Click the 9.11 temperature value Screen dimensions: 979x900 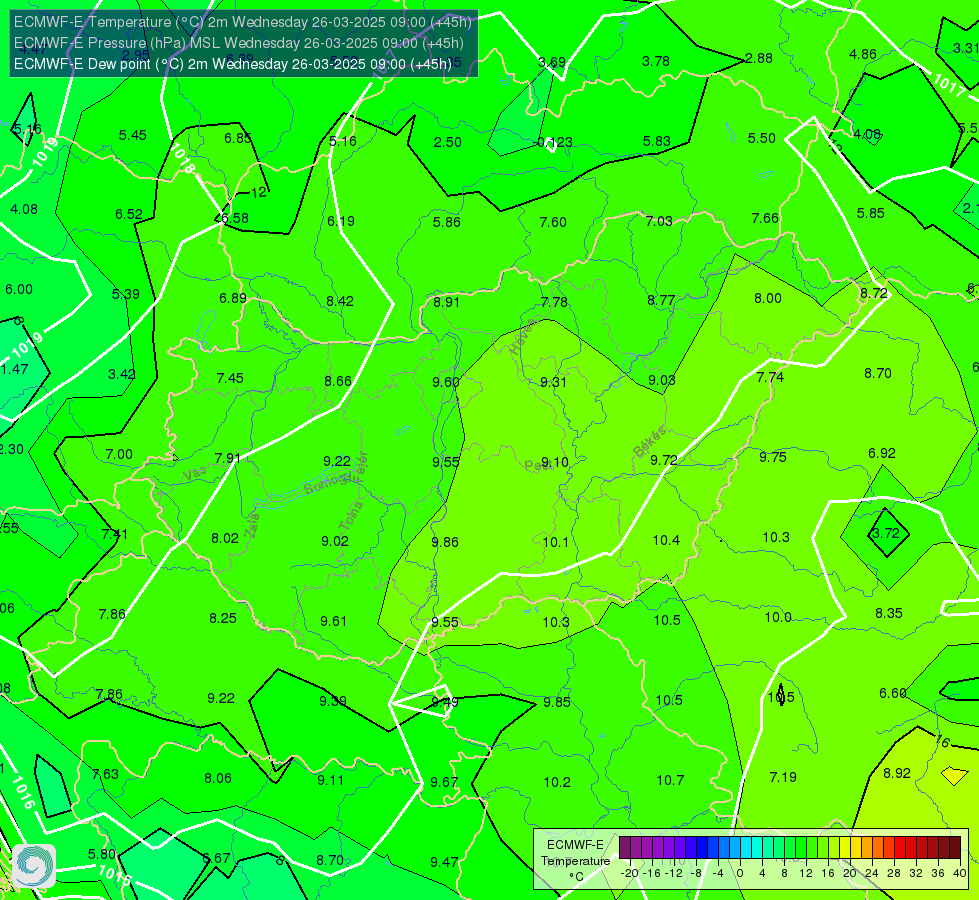[330, 780]
